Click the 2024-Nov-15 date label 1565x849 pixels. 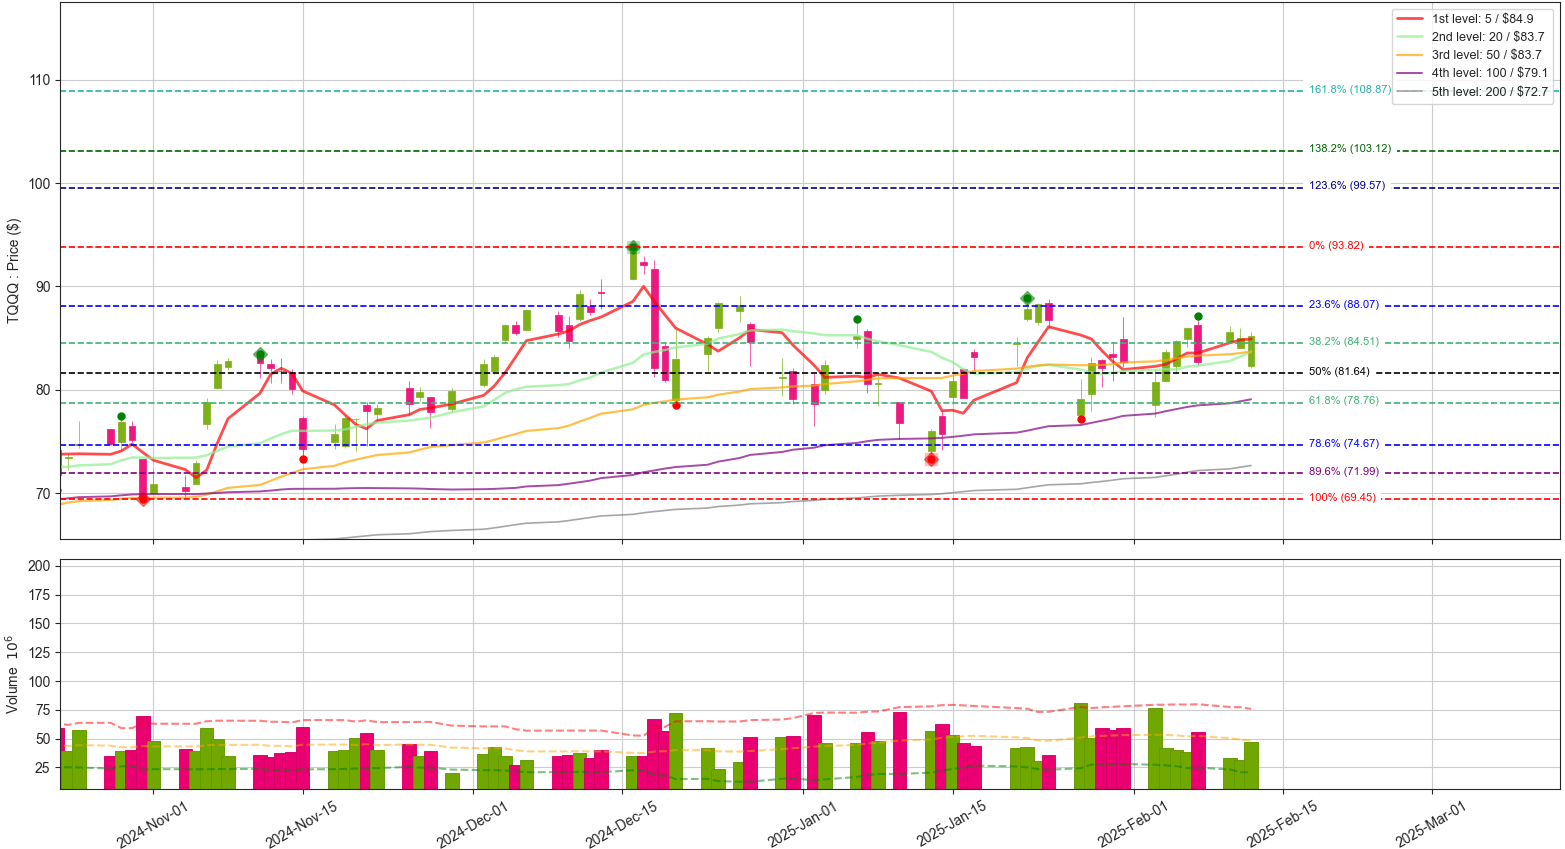pos(301,823)
